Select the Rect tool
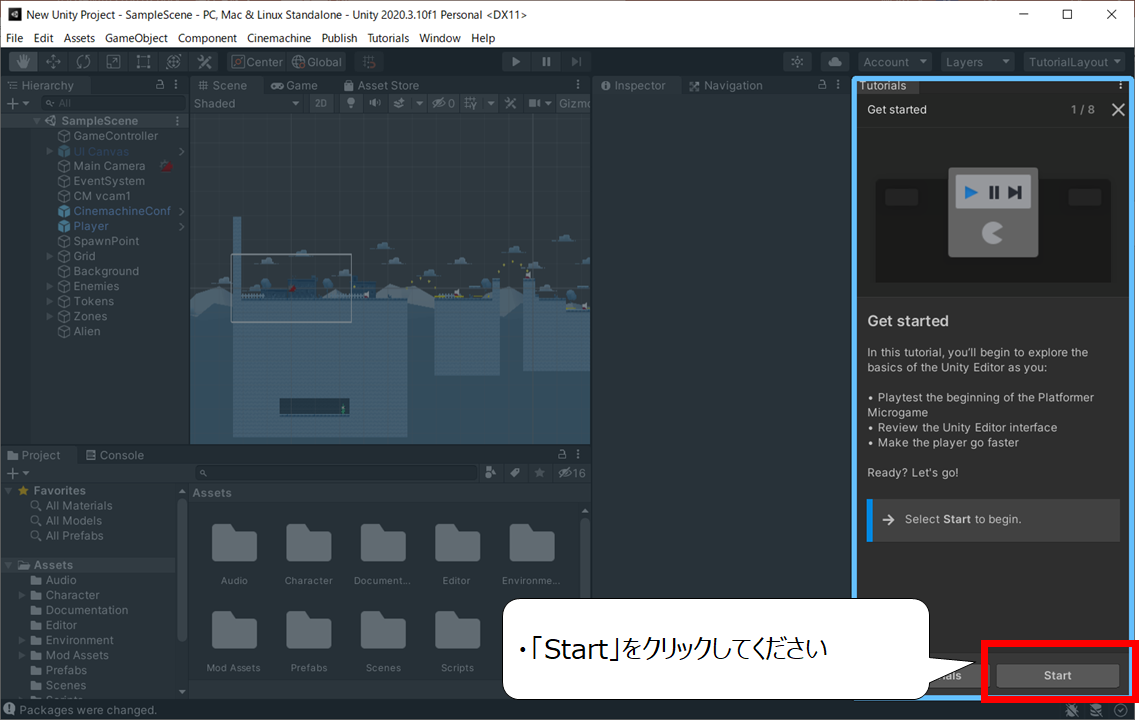1139x720 pixels. [143, 62]
